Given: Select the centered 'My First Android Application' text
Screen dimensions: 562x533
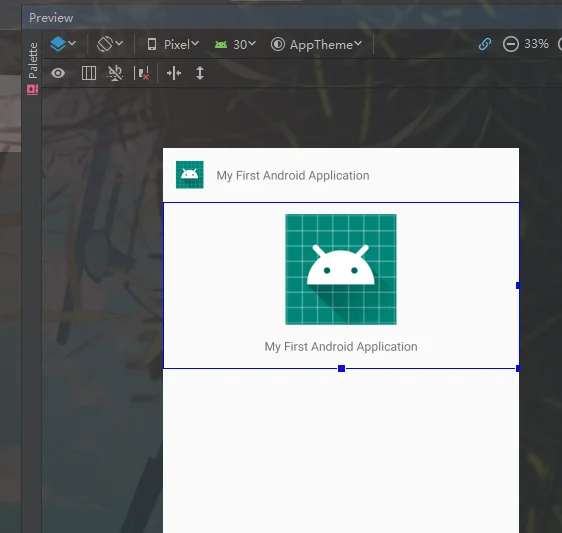Looking at the screenshot, I should point(341,347).
